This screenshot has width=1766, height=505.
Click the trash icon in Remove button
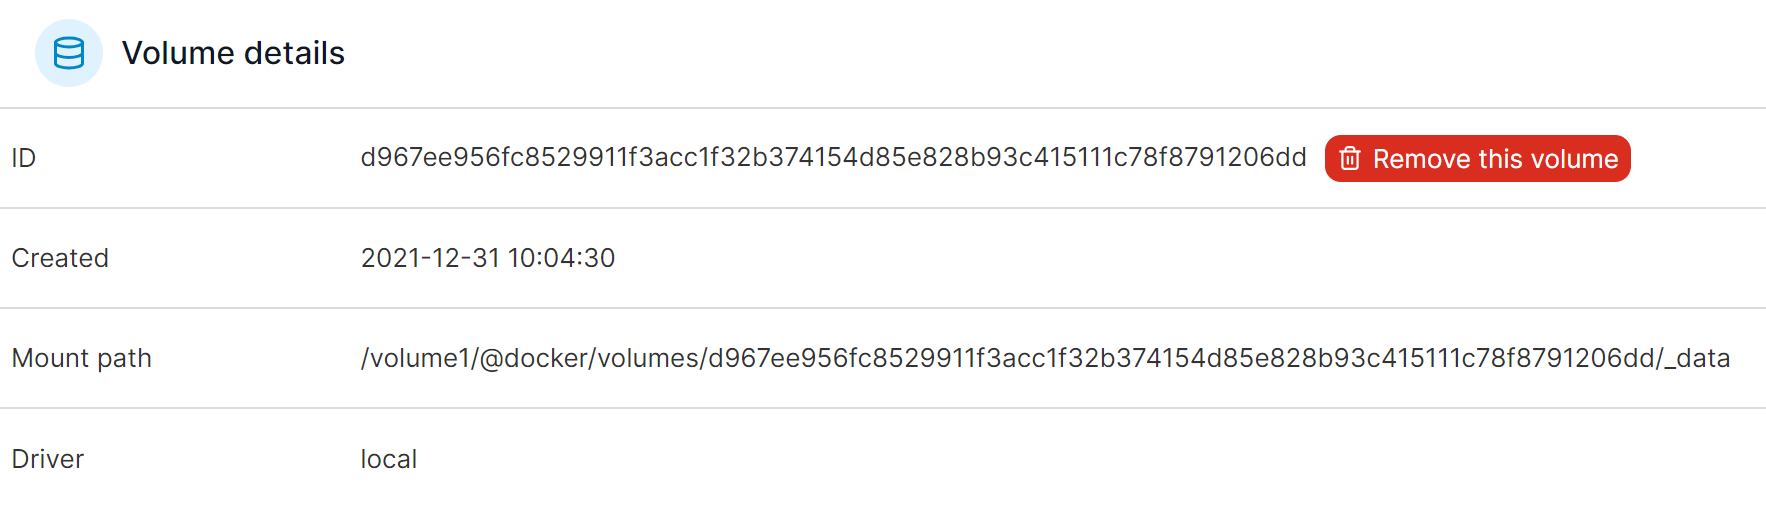1350,158
